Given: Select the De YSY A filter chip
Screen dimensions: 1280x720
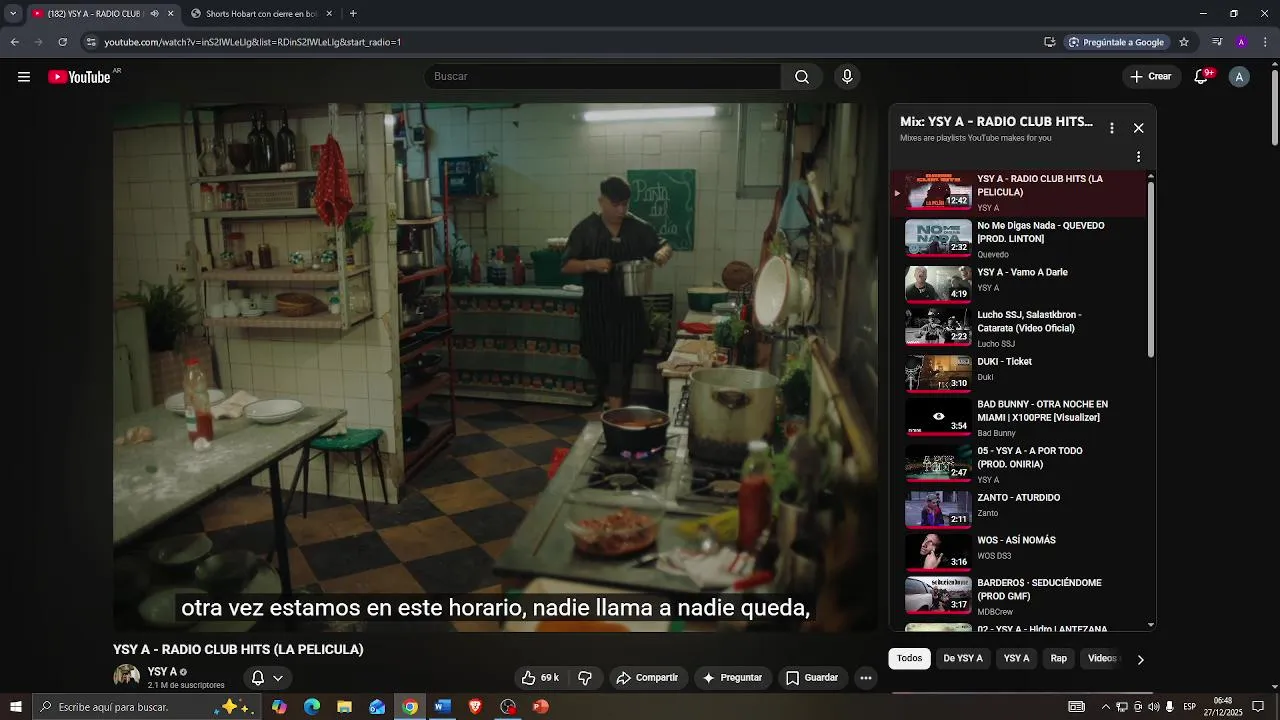Looking at the screenshot, I should (x=963, y=659).
